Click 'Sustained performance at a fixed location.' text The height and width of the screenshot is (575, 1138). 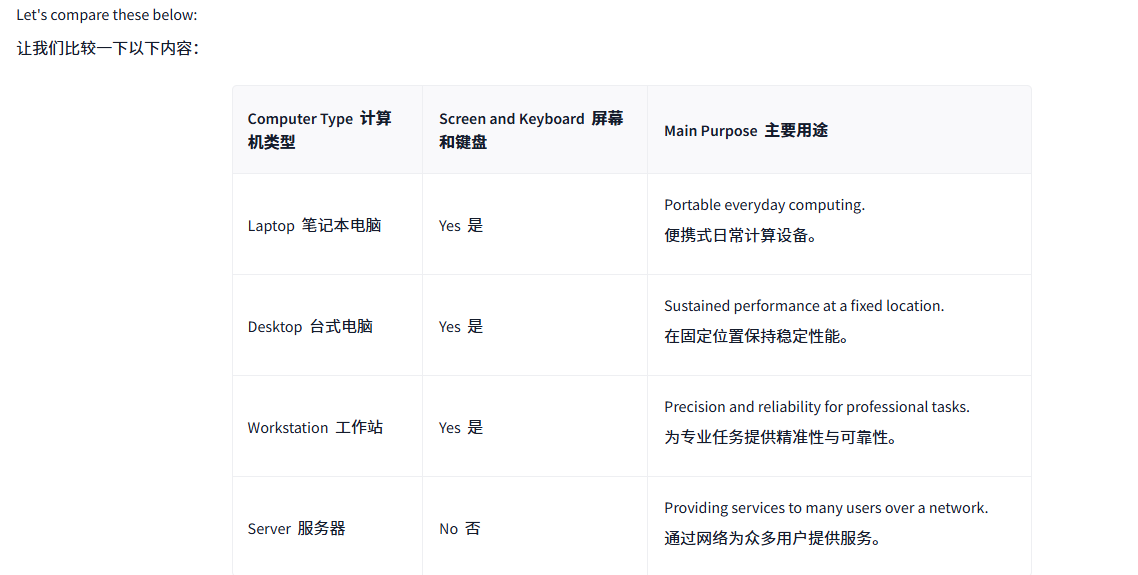804,306
